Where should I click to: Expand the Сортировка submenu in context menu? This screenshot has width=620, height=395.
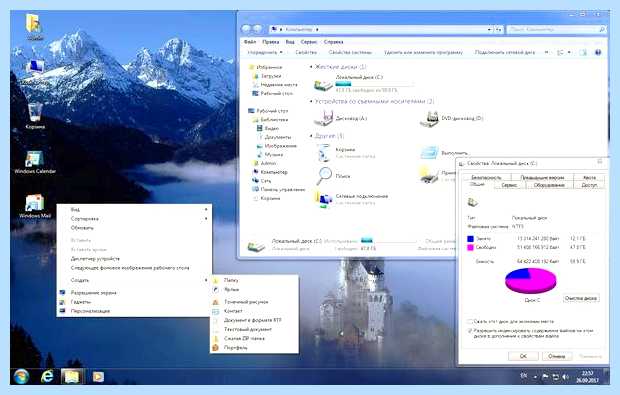tap(134, 218)
